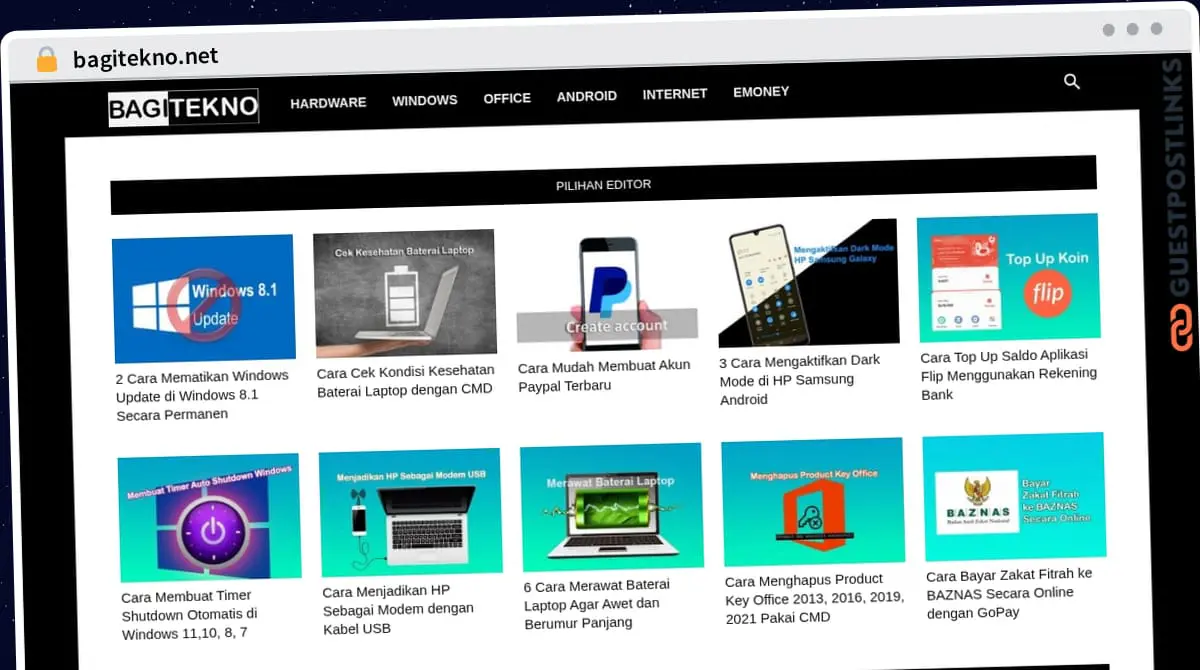
Task: Read '3 Cara Mengaktifkan Dark Mode' article
Action: (800, 380)
